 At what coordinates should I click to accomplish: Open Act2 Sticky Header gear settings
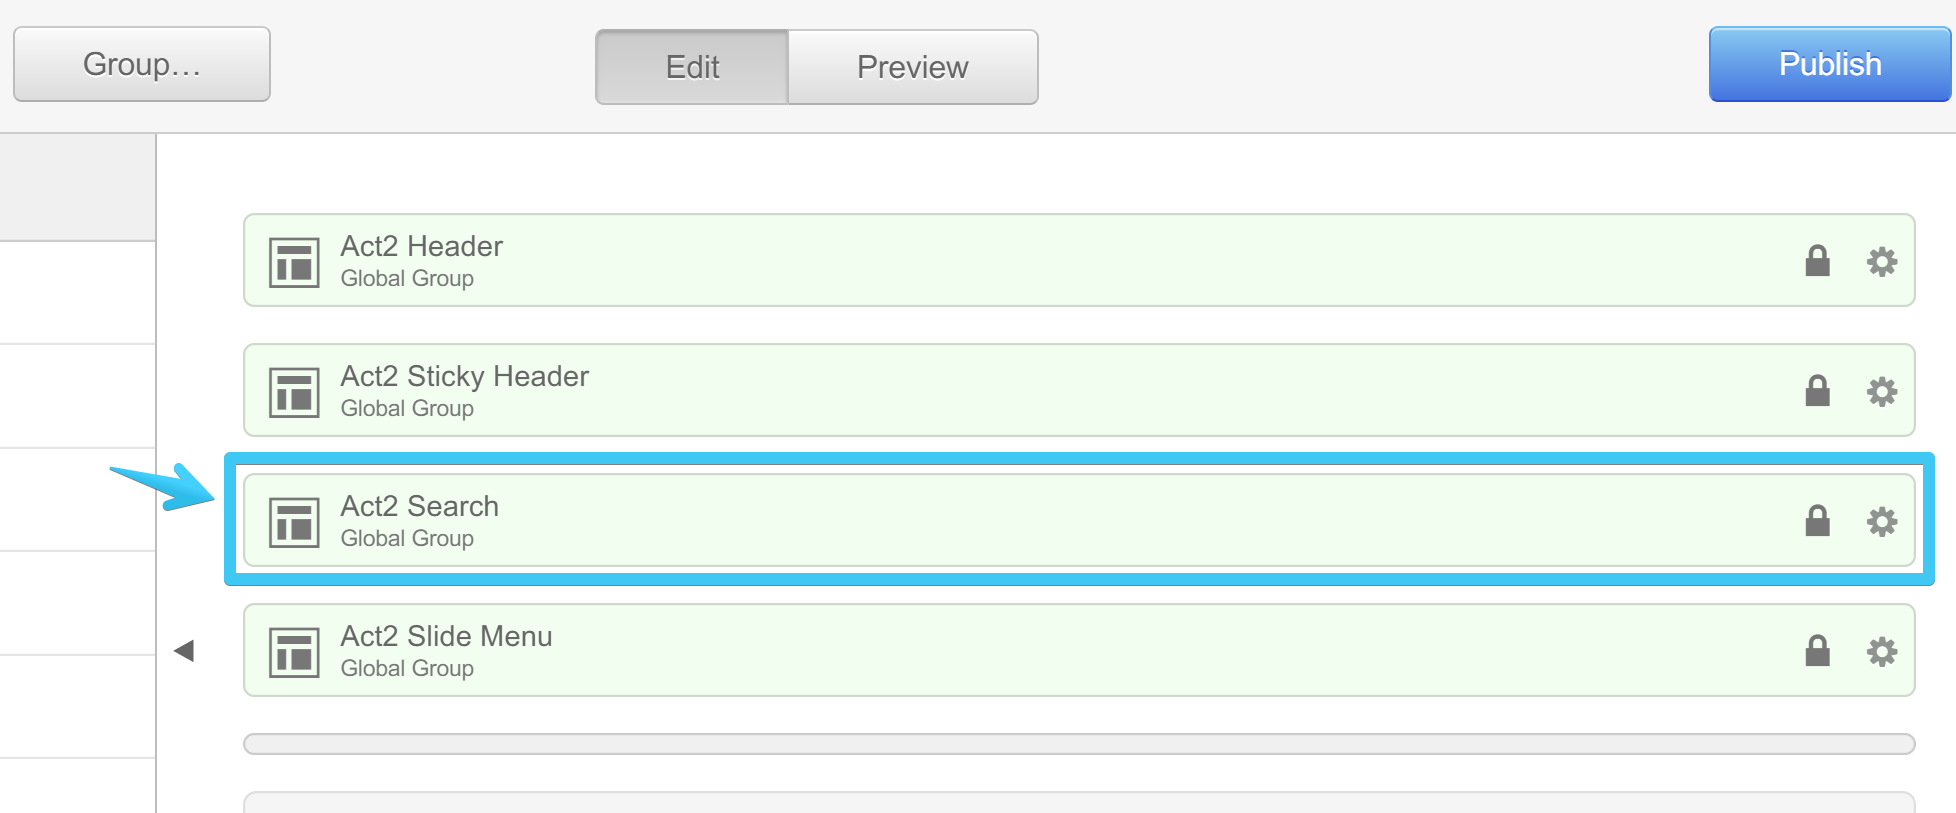click(x=1882, y=392)
